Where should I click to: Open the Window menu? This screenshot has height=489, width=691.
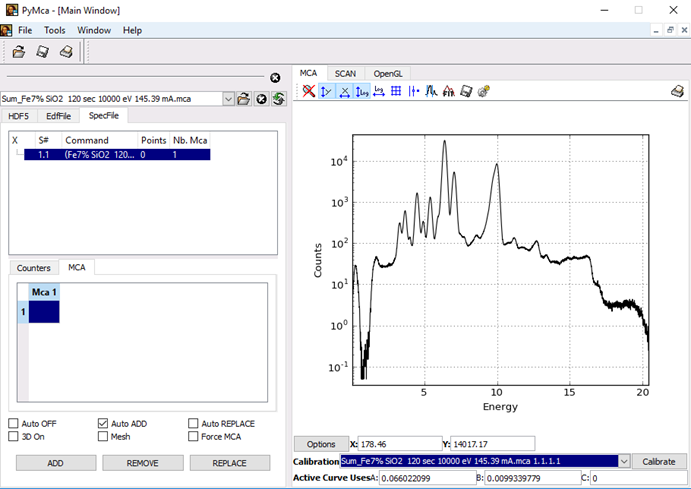[x=94, y=30]
